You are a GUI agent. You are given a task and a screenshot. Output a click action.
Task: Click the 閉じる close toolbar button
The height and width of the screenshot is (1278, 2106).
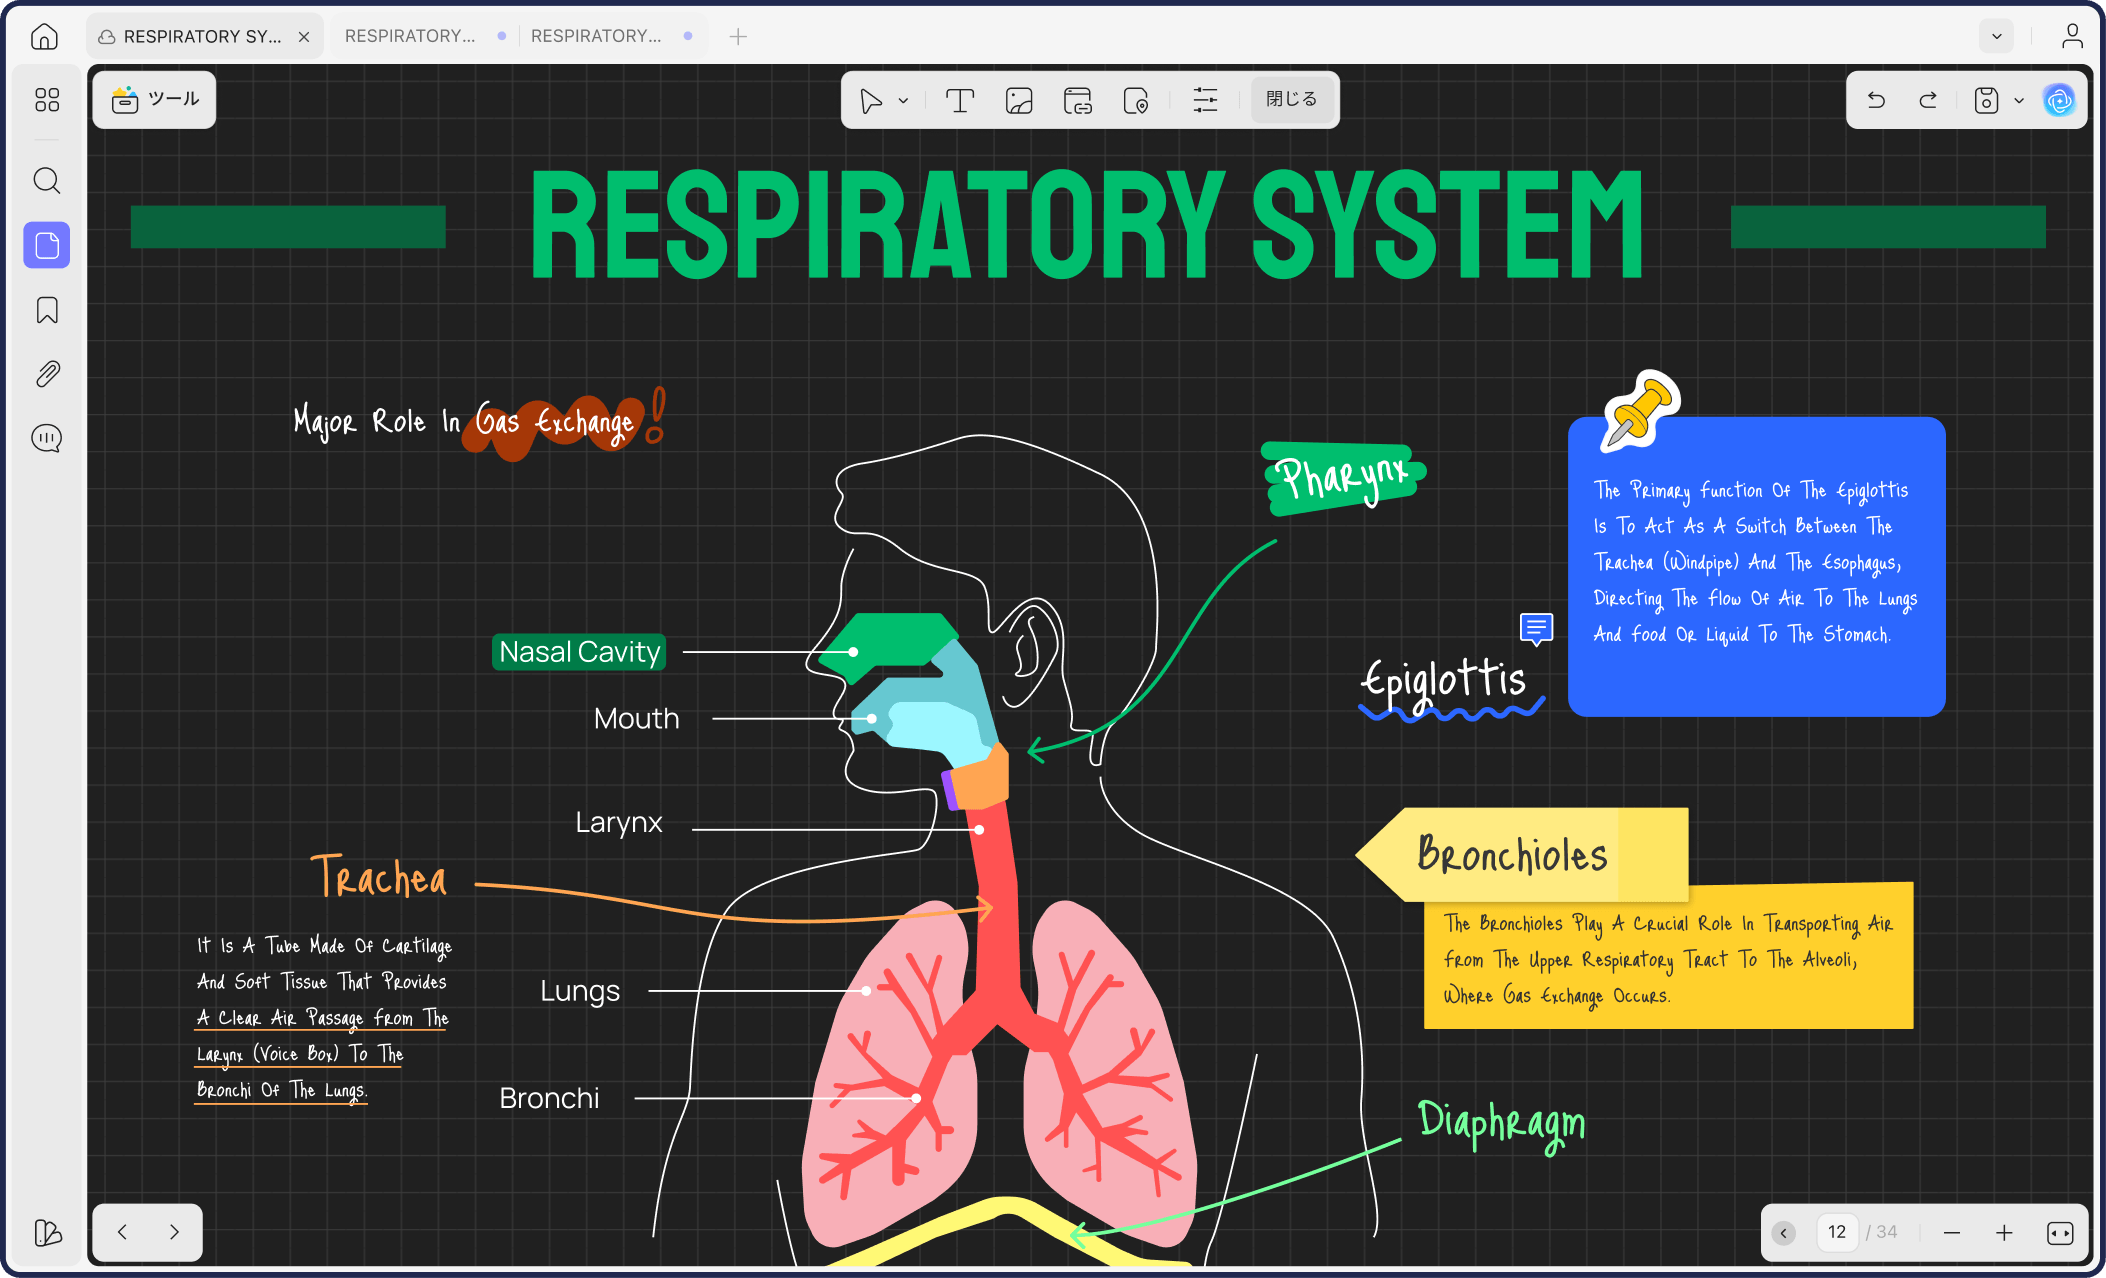point(1292,100)
